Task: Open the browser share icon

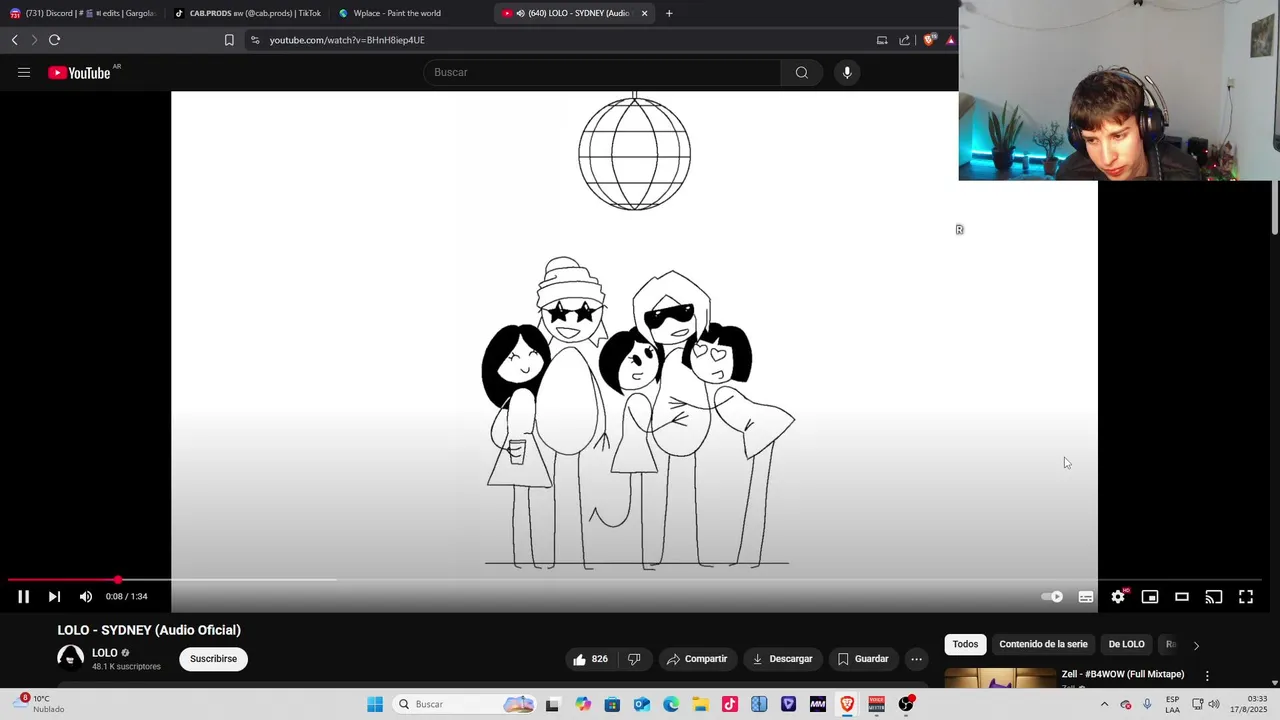Action: point(905,40)
